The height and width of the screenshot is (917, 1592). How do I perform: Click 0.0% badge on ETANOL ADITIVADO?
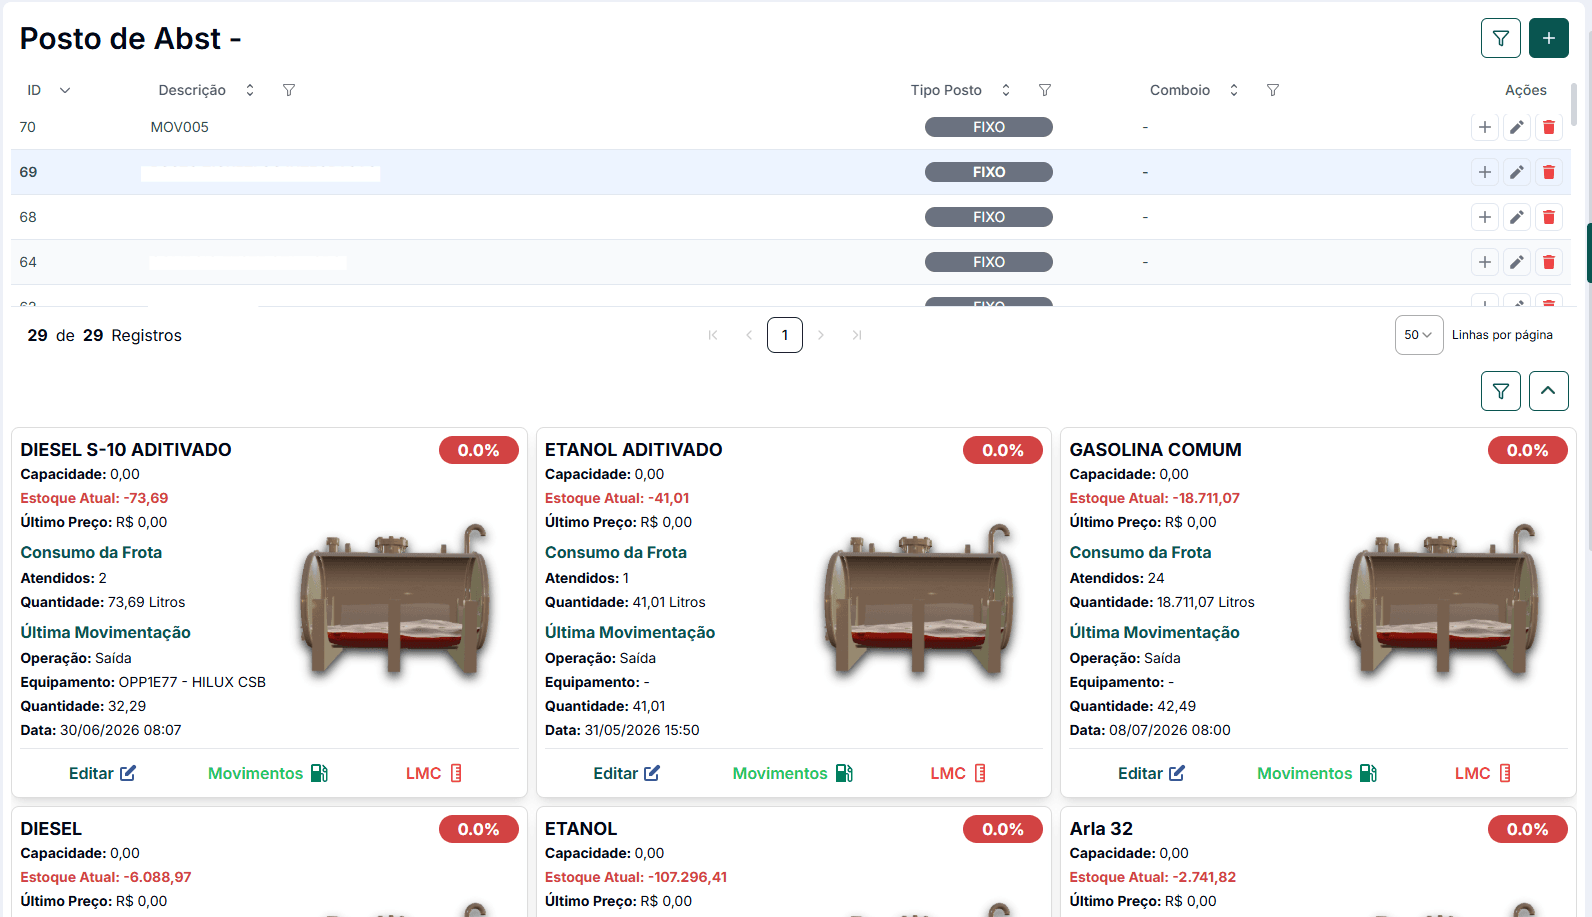[x=1002, y=450]
